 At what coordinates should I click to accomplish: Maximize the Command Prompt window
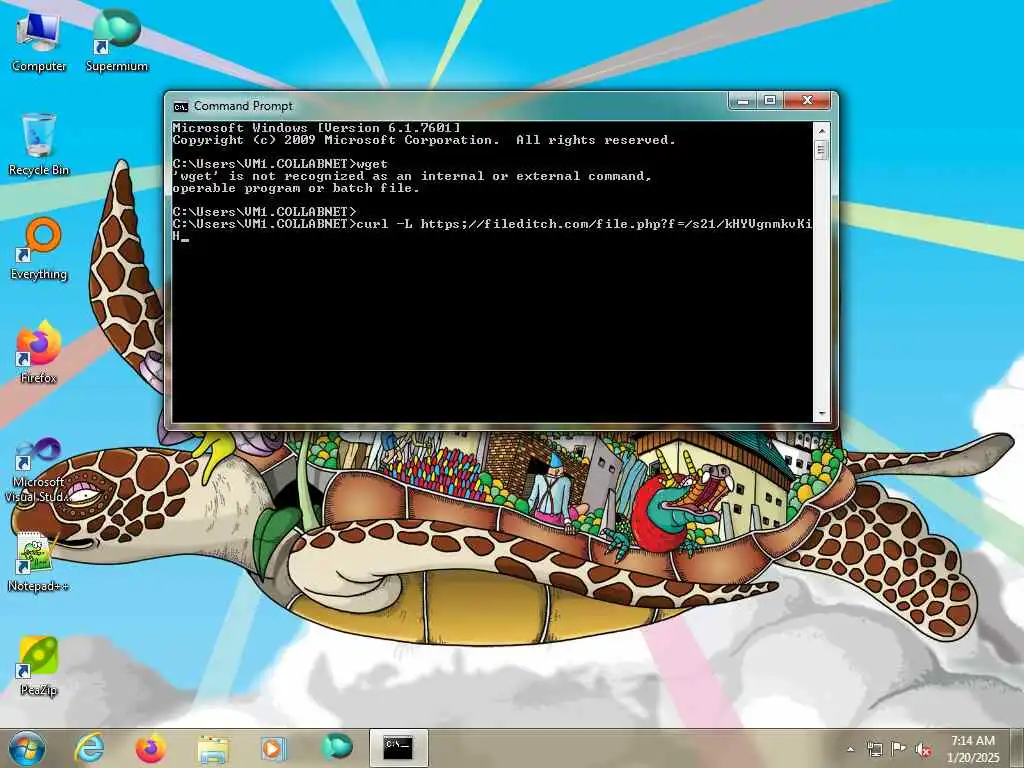(770, 101)
